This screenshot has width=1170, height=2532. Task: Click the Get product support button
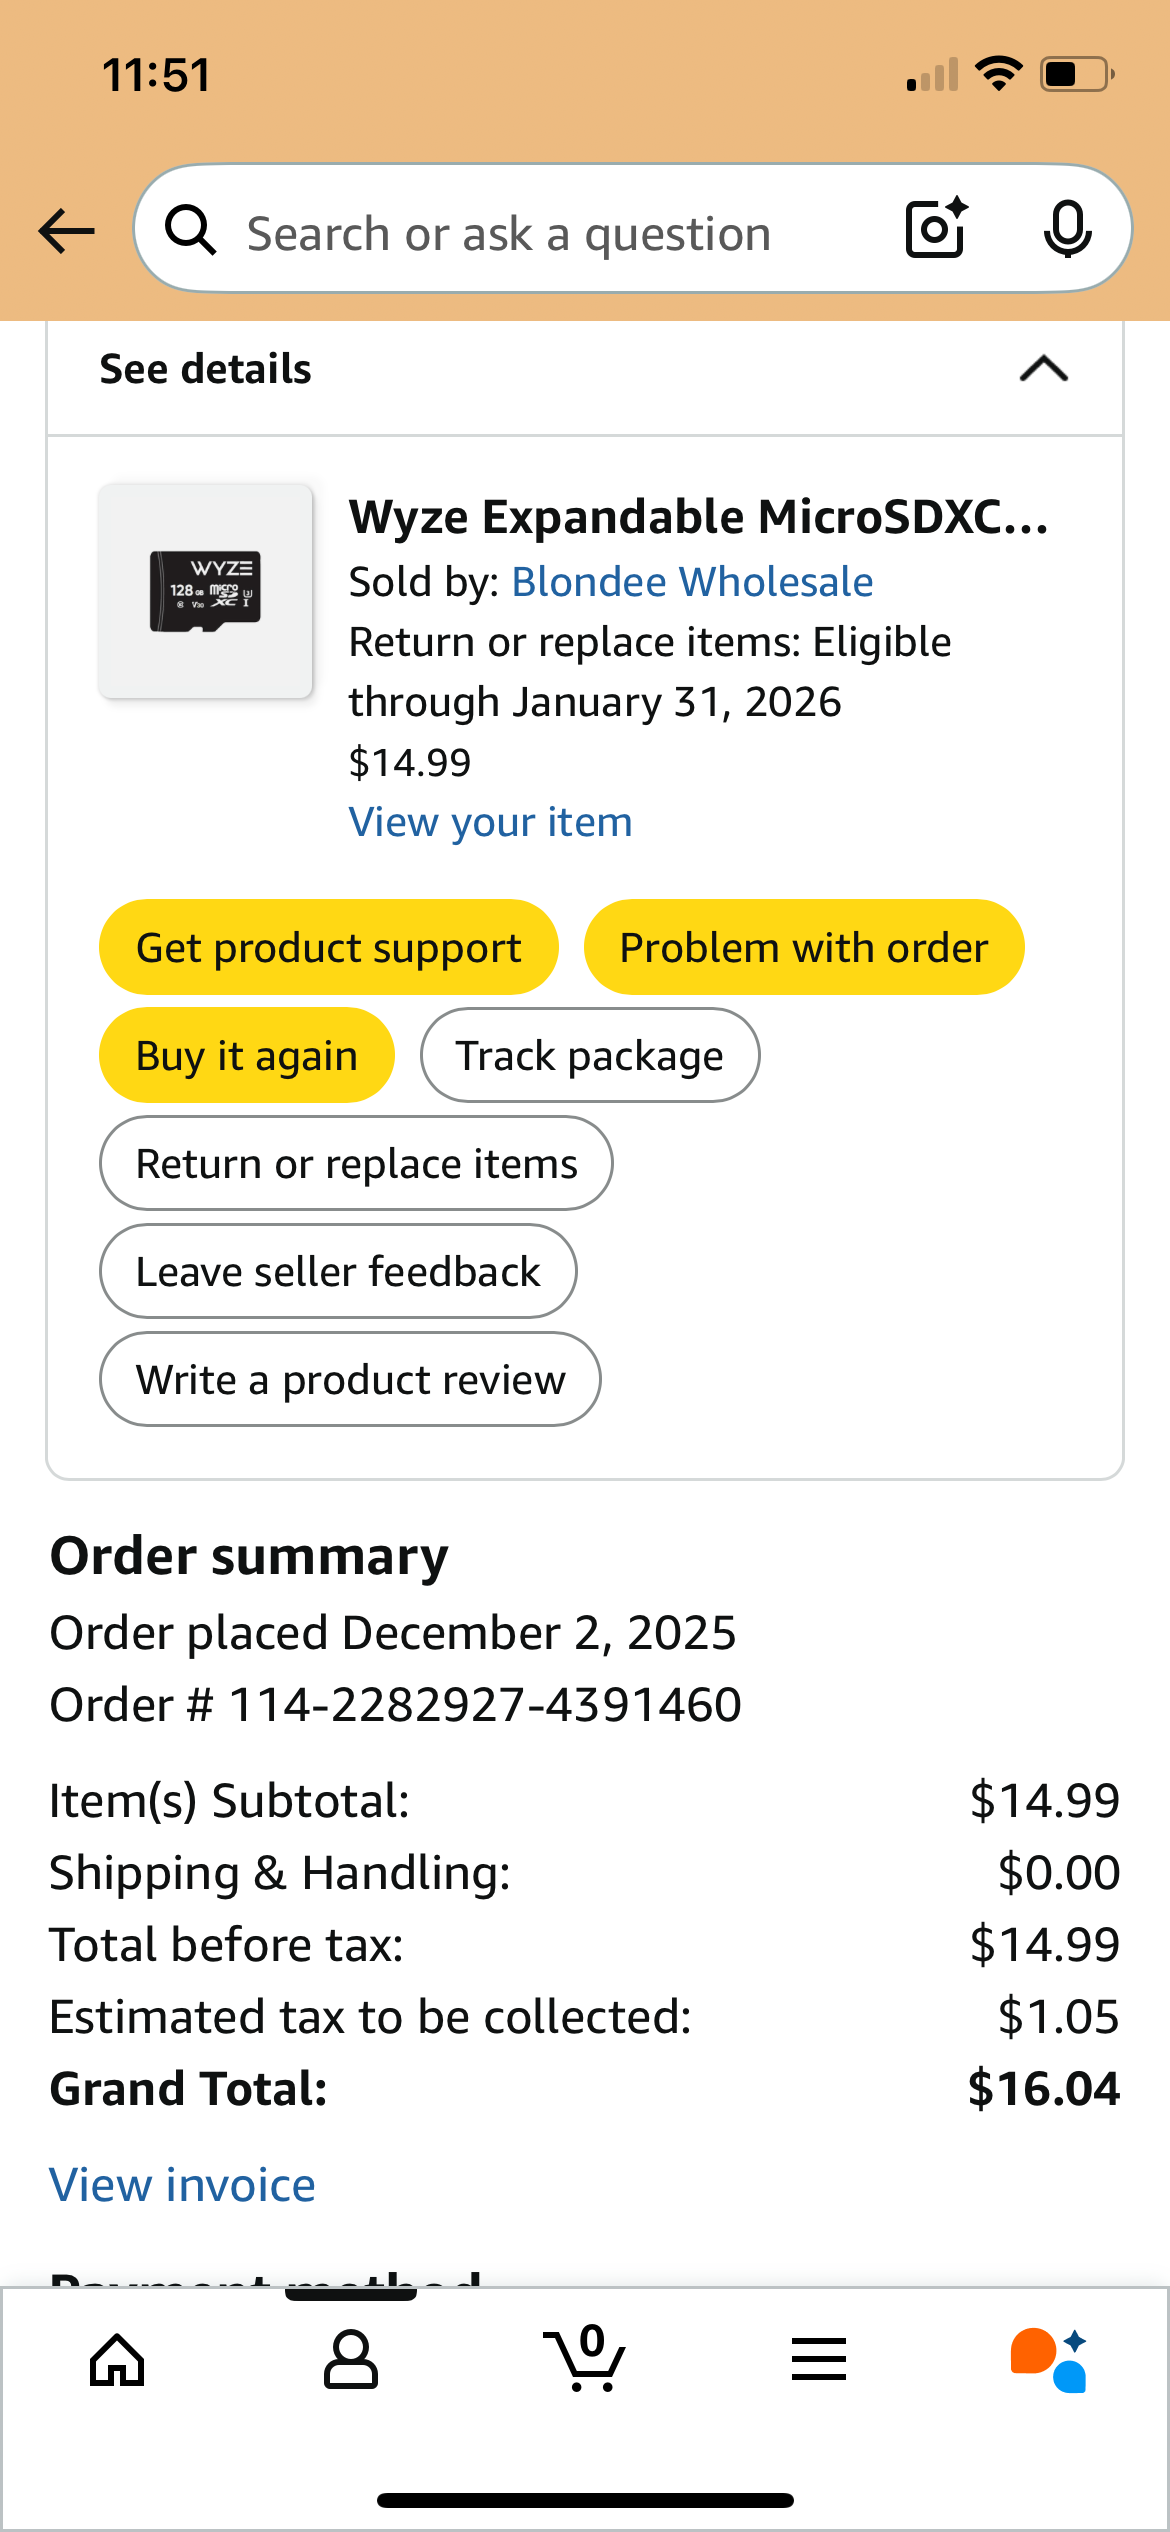pyautogui.click(x=328, y=947)
